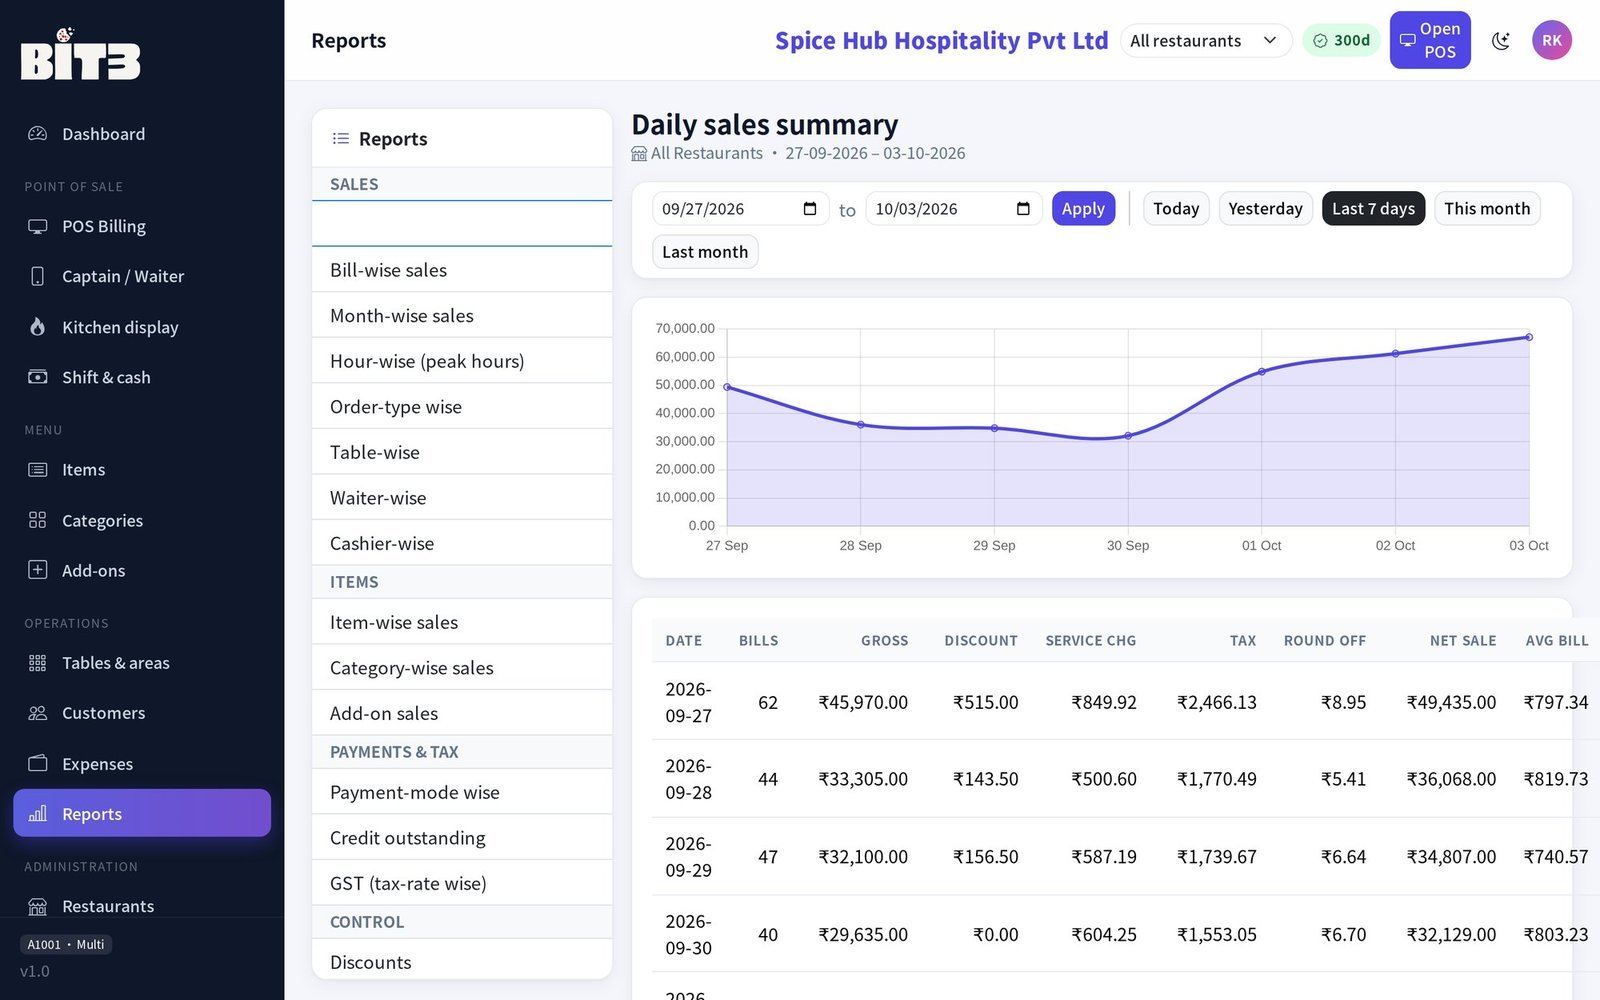The height and width of the screenshot is (1000, 1600).
Task: Toggle dark mode with the moon icon
Action: pos(1501,41)
